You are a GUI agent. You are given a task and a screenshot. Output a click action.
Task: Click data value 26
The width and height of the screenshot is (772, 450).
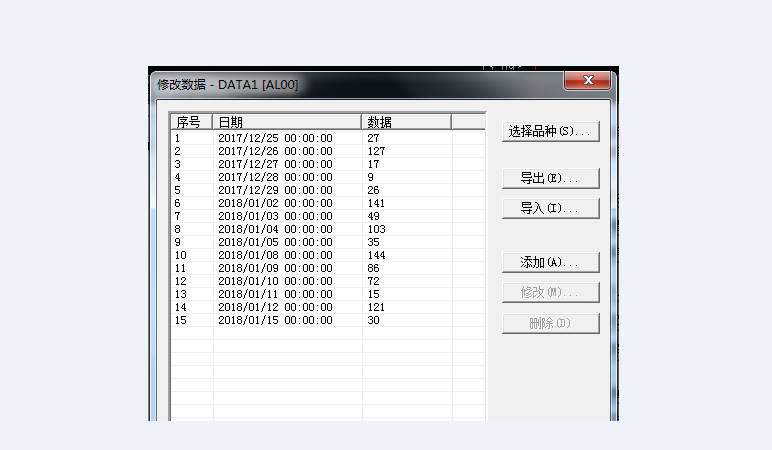373,190
